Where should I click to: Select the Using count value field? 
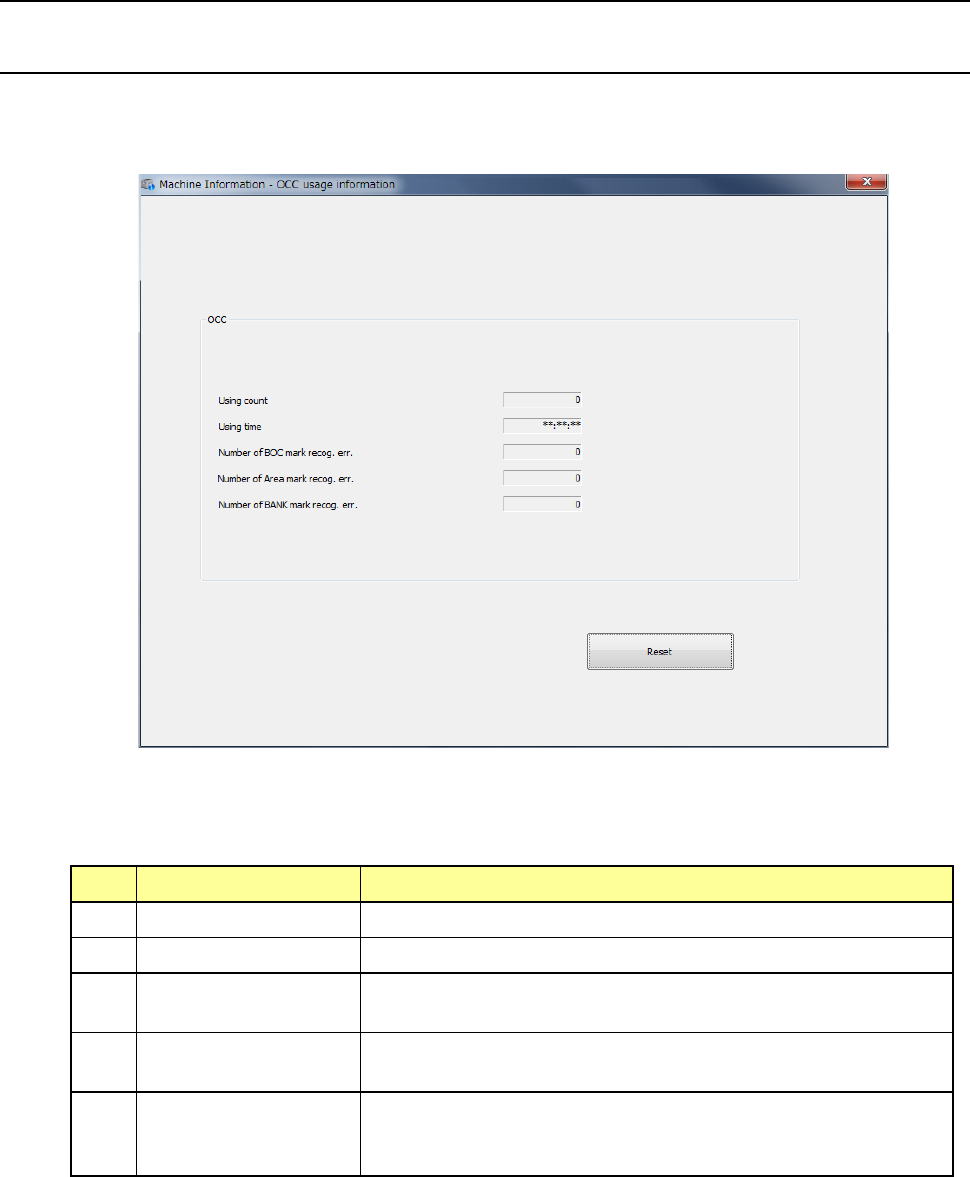tap(542, 400)
